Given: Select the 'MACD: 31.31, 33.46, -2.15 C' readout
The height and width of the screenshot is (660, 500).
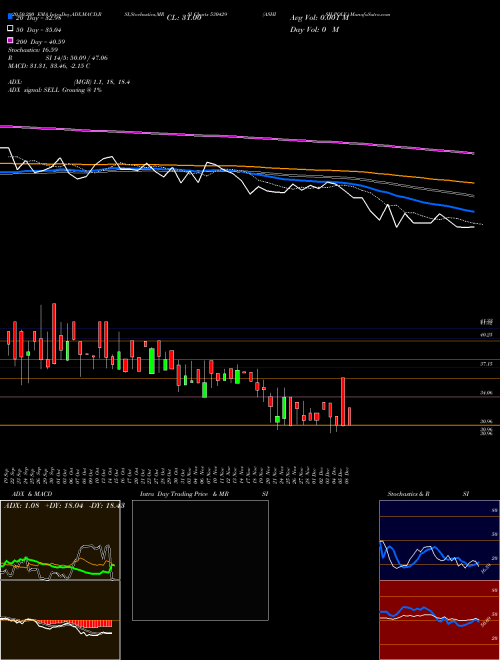Looking at the screenshot, I should 49,66.
